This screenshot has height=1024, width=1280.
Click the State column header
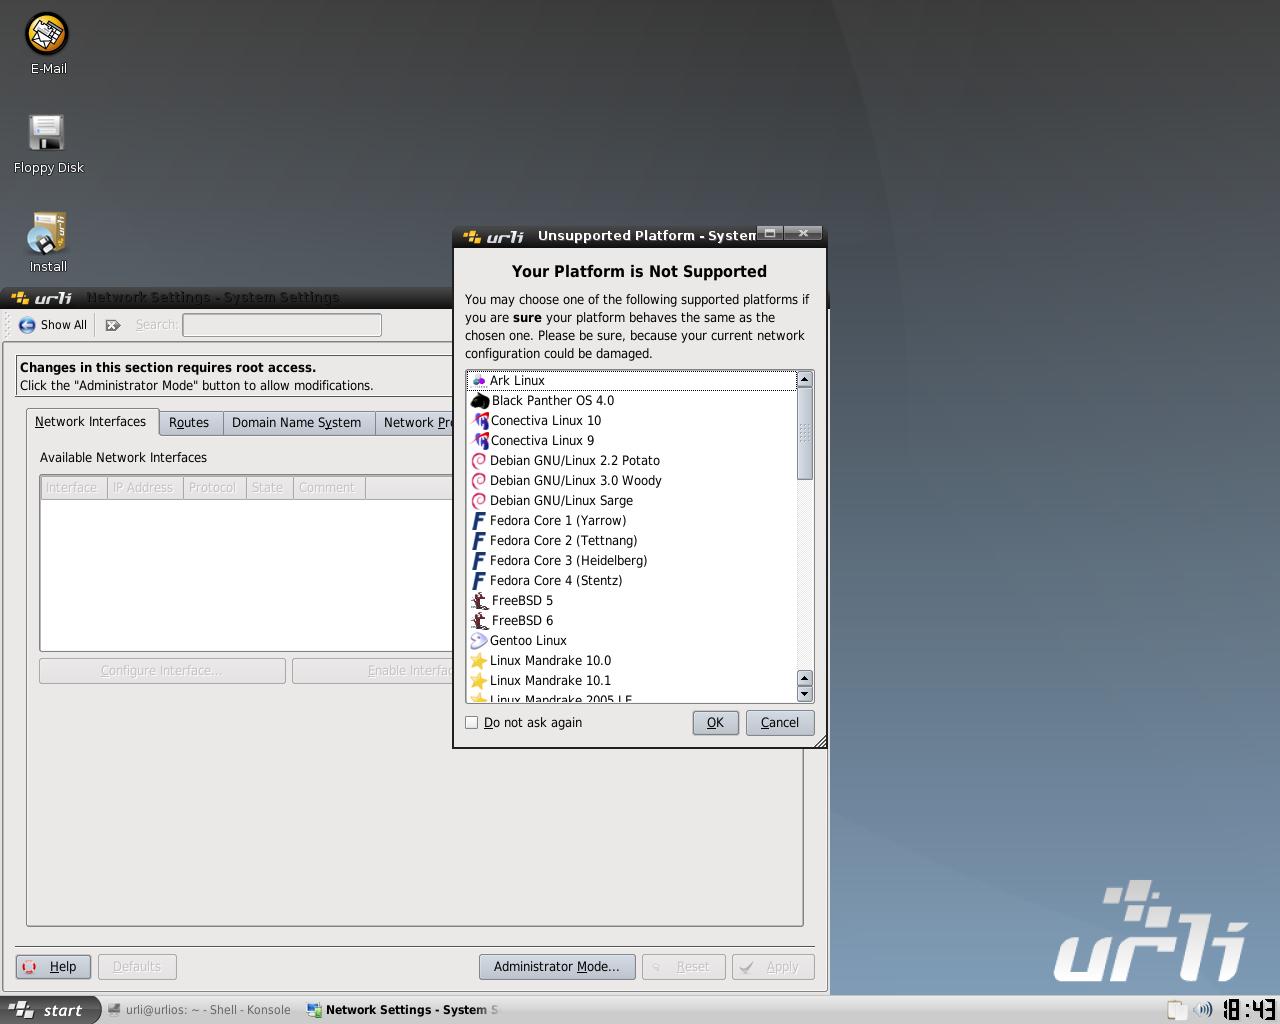point(267,488)
